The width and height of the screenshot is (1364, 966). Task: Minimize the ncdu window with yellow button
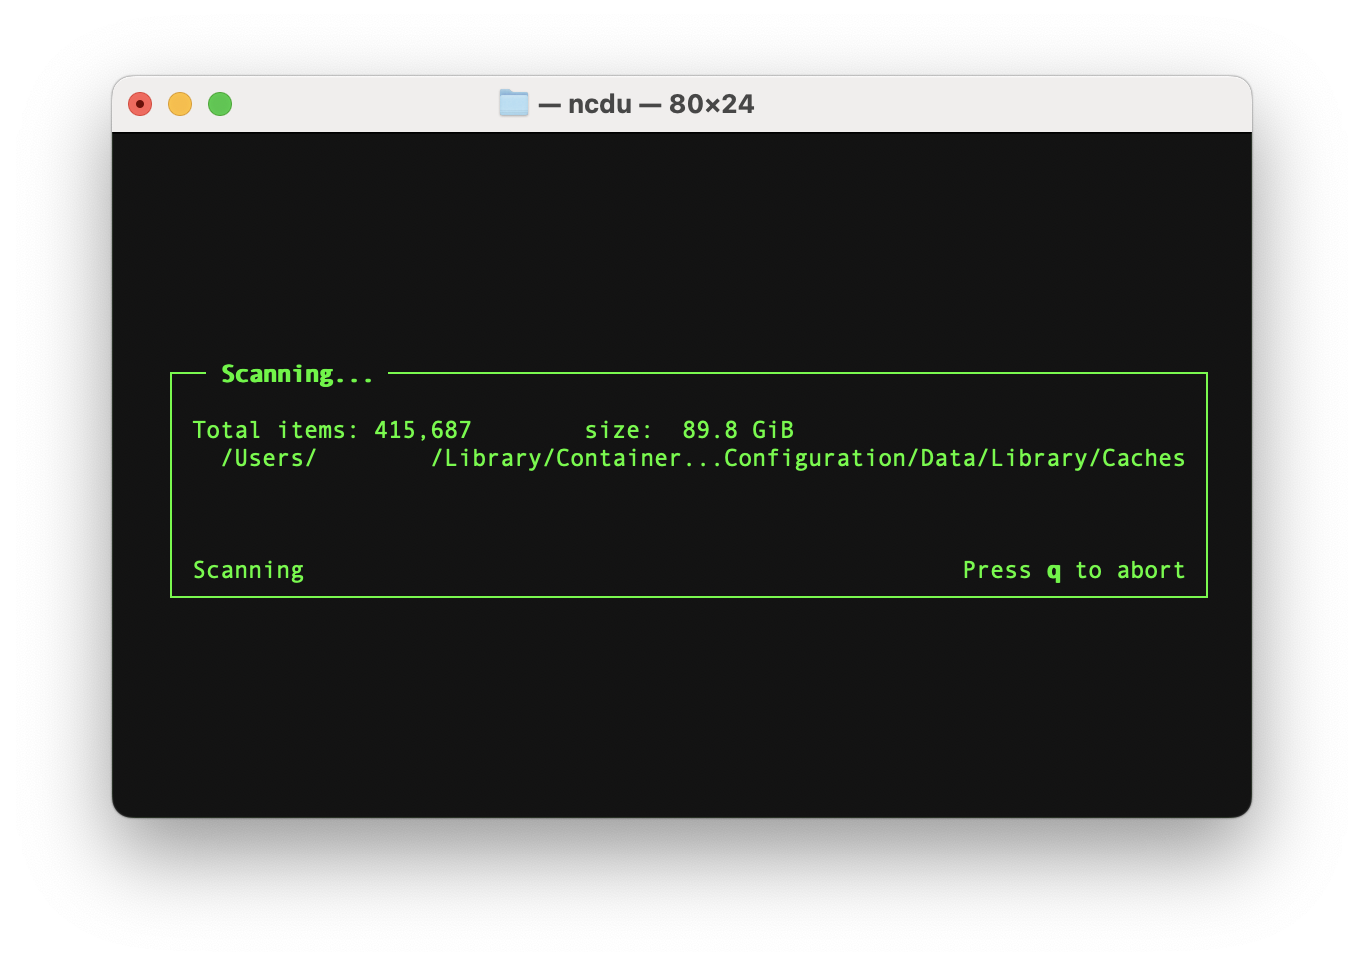[x=180, y=104]
